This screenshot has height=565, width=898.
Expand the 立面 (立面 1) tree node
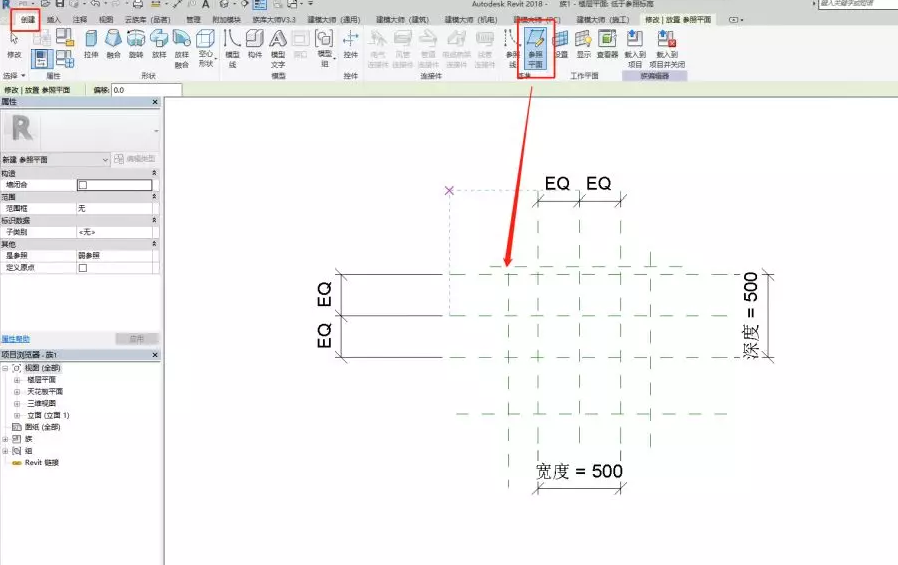coord(17,416)
